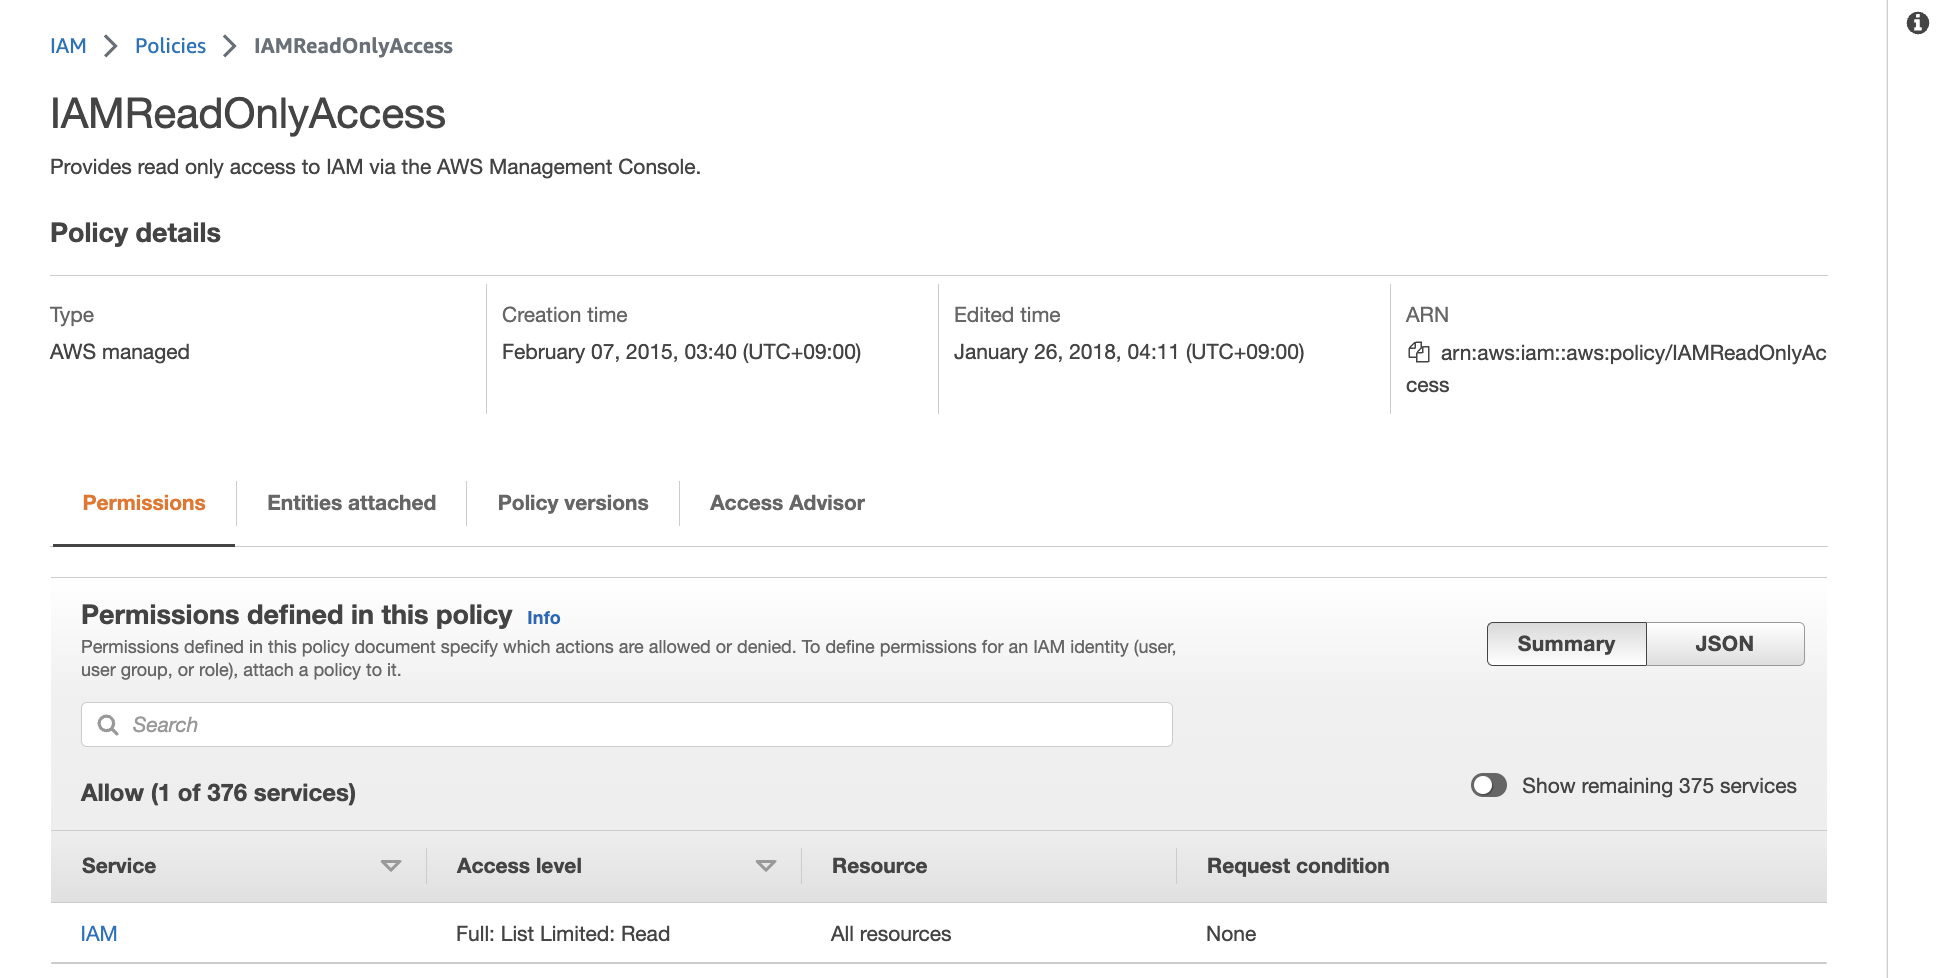The height and width of the screenshot is (978, 1938).
Task: Select the 'None' request condition cell
Action: (1231, 934)
